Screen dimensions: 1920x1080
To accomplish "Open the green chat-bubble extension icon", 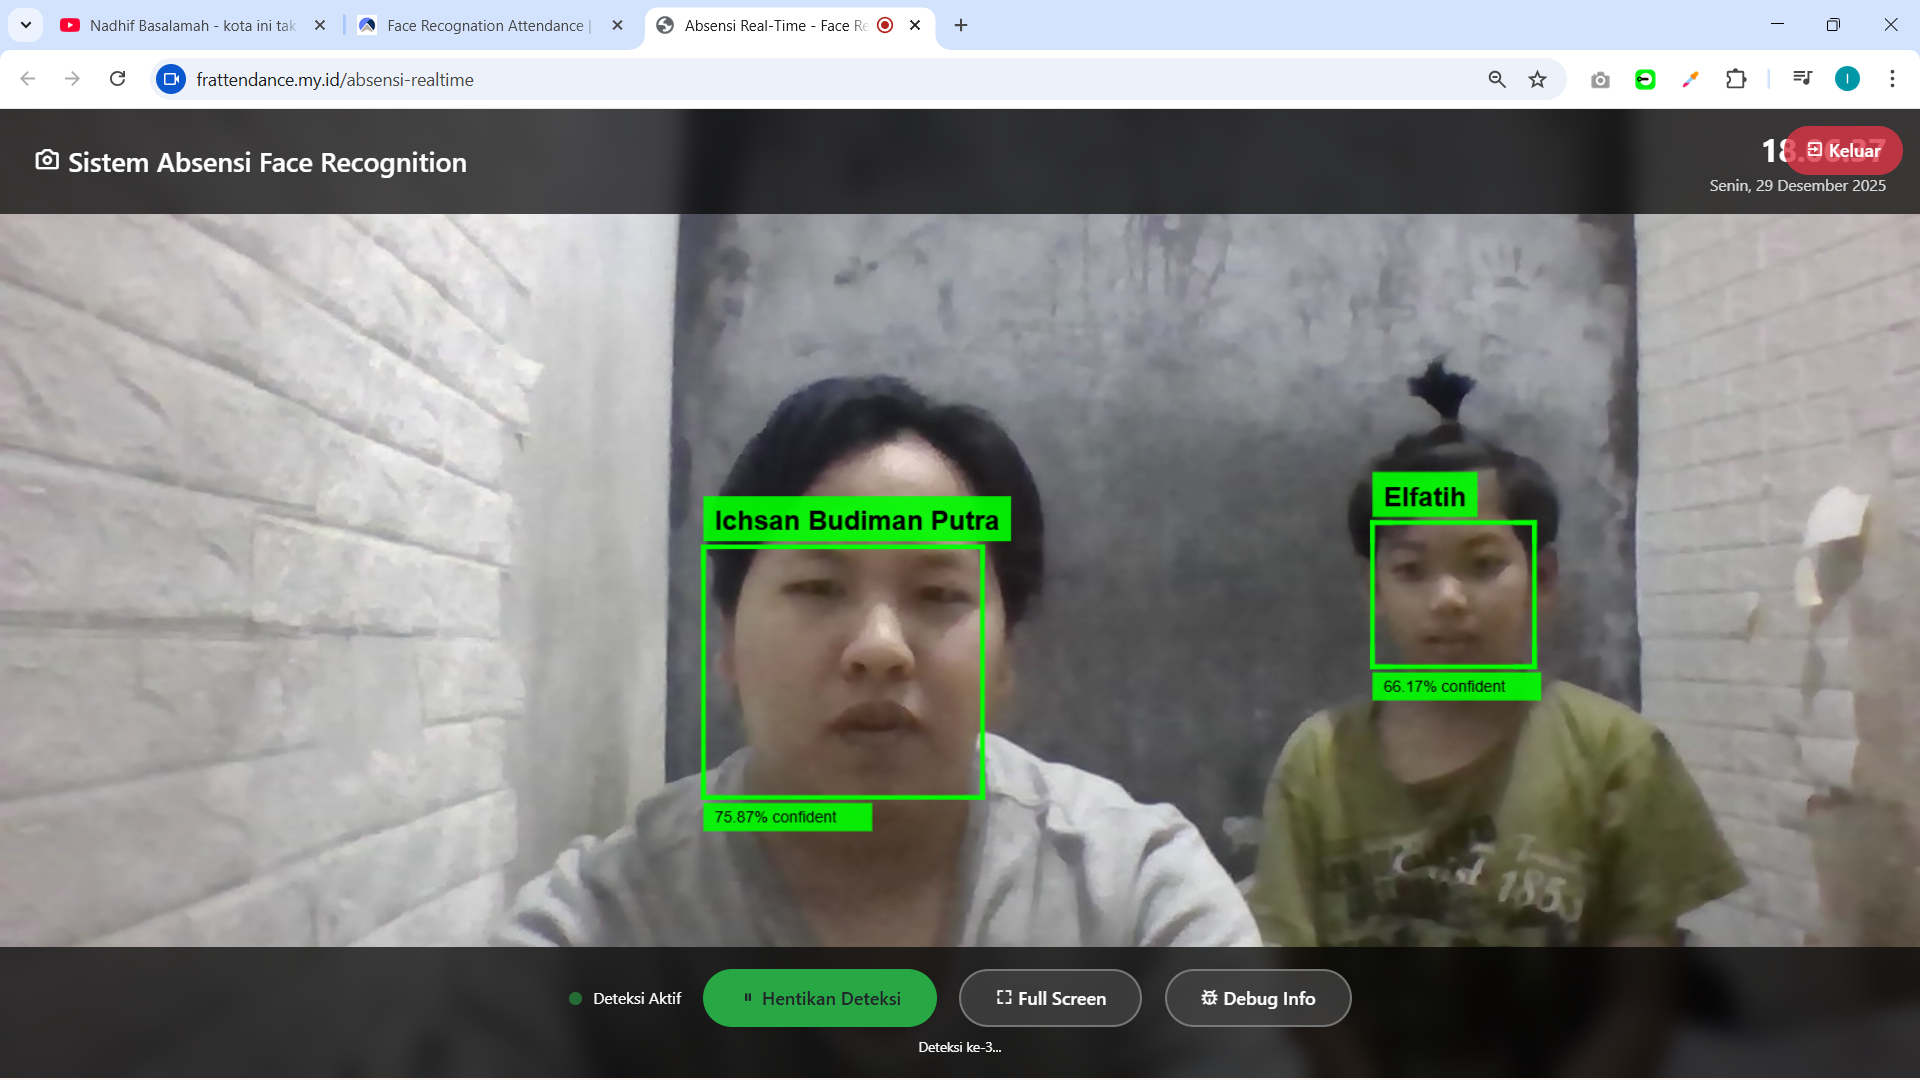I will [1645, 79].
